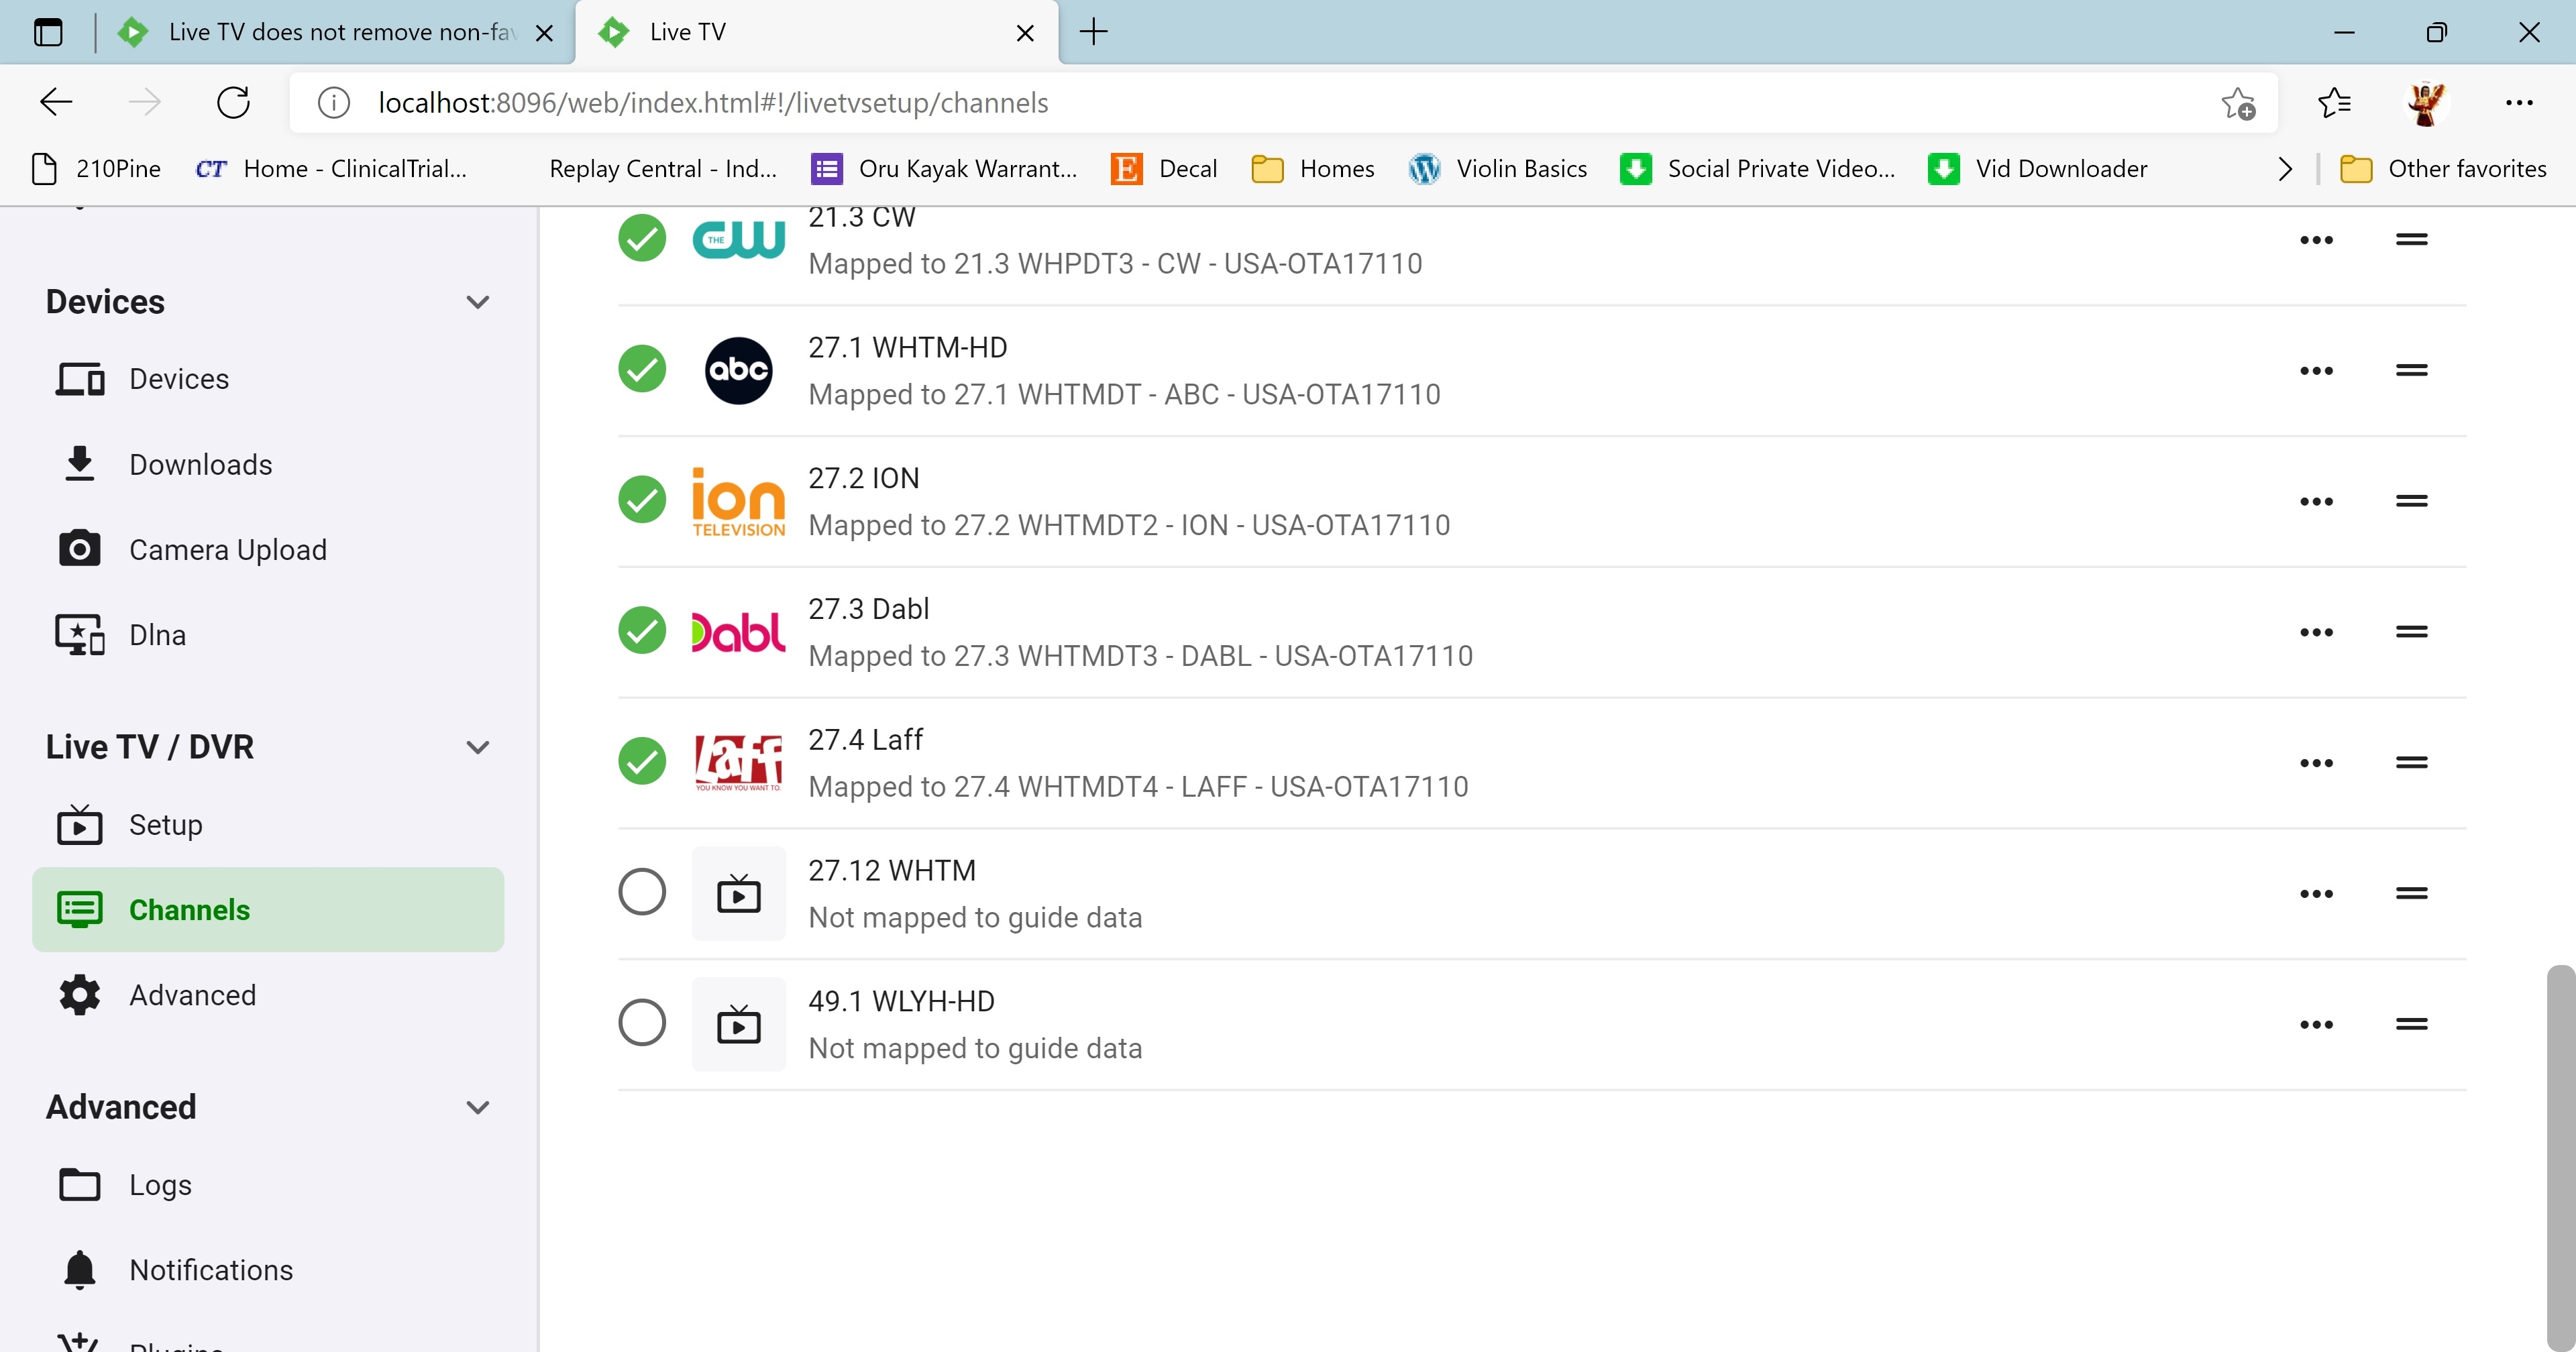The image size is (2576, 1352).
Task: Click the Downloads sidebar icon
Action: [x=79, y=465]
